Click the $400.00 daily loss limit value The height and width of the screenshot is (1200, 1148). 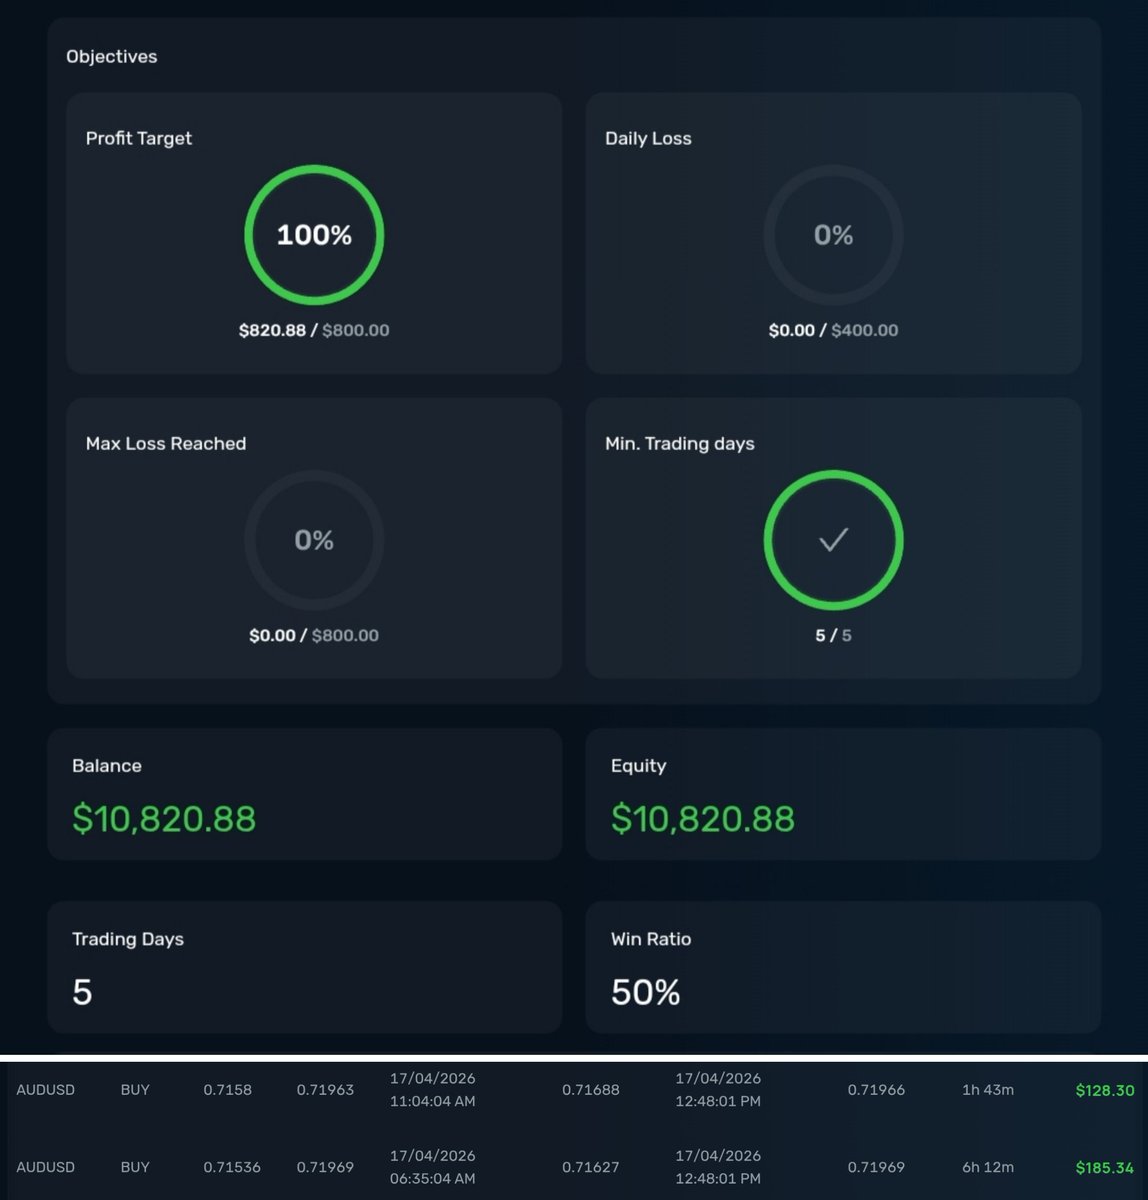pyautogui.click(x=865, y=330)
